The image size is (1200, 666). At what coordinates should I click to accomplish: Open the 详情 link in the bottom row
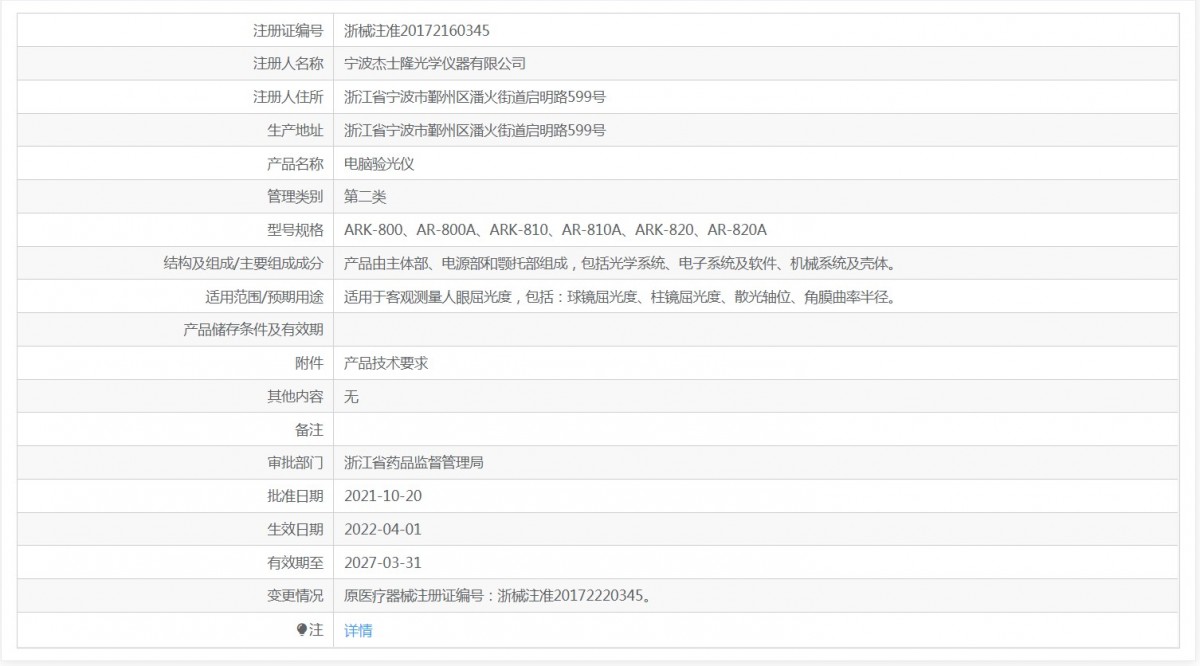pyautogui.click(x=358, y=630)
